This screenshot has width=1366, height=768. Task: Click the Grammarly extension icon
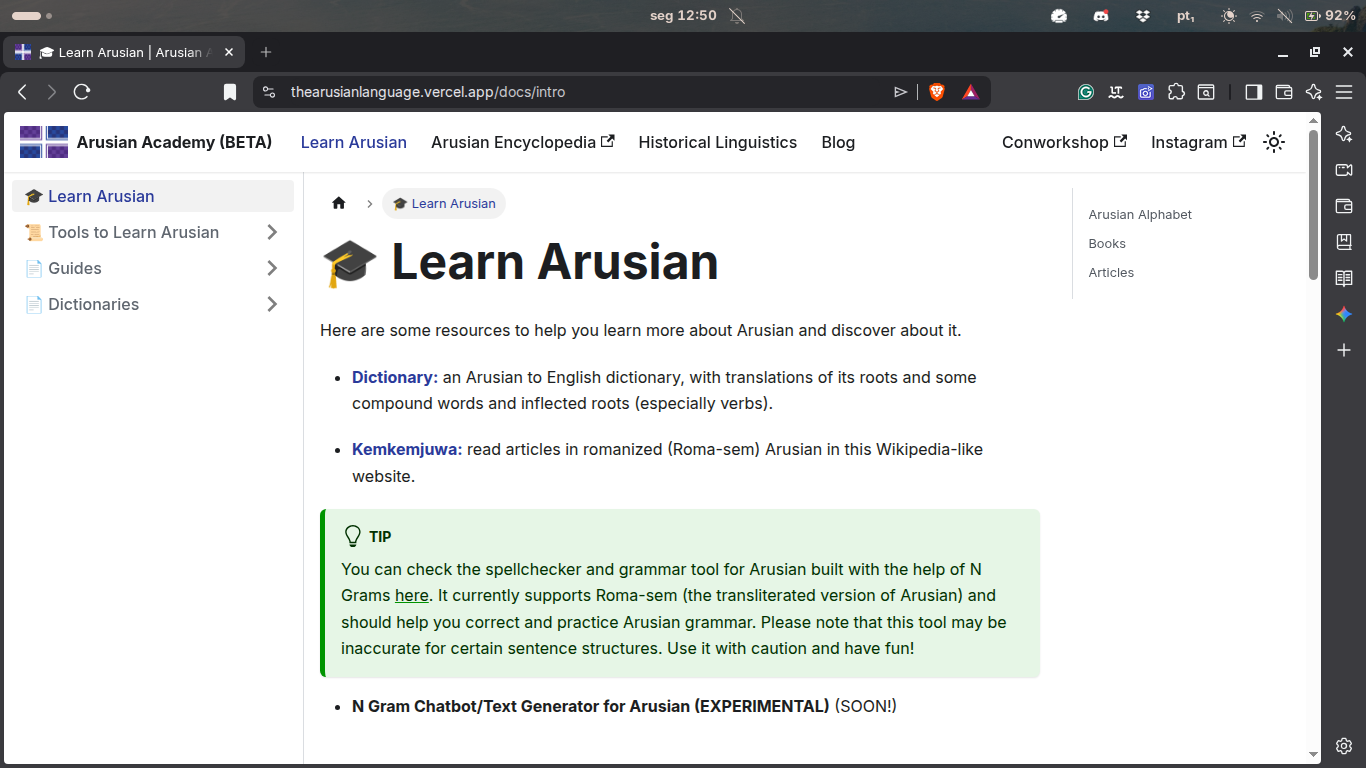pyautogui.click(x=1086, y=92)
